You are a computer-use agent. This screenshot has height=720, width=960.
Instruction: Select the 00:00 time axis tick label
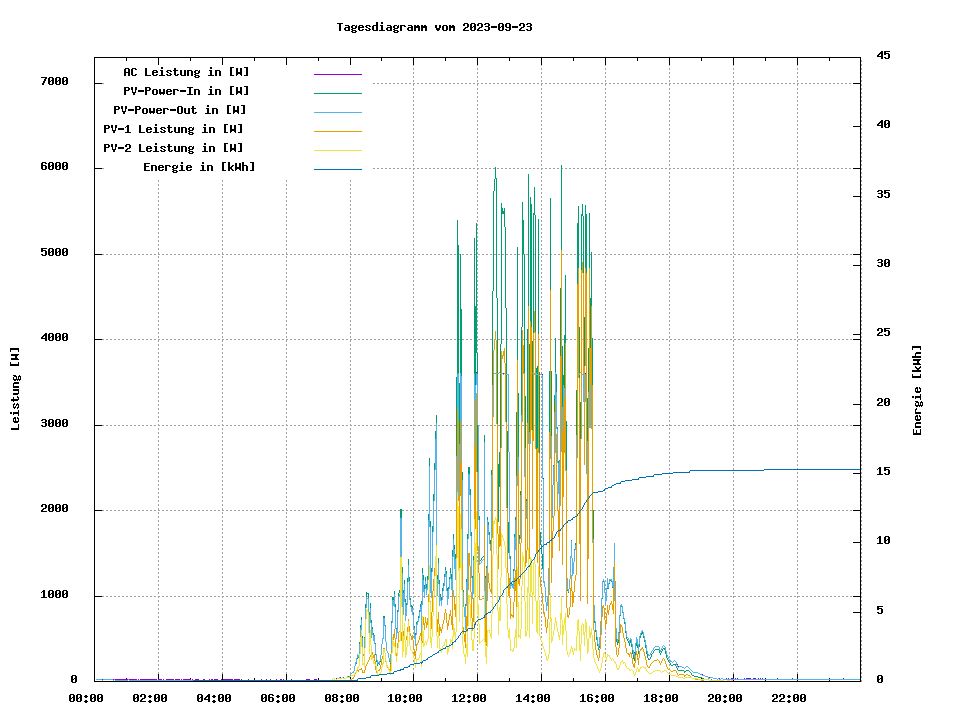pos(86,698)
